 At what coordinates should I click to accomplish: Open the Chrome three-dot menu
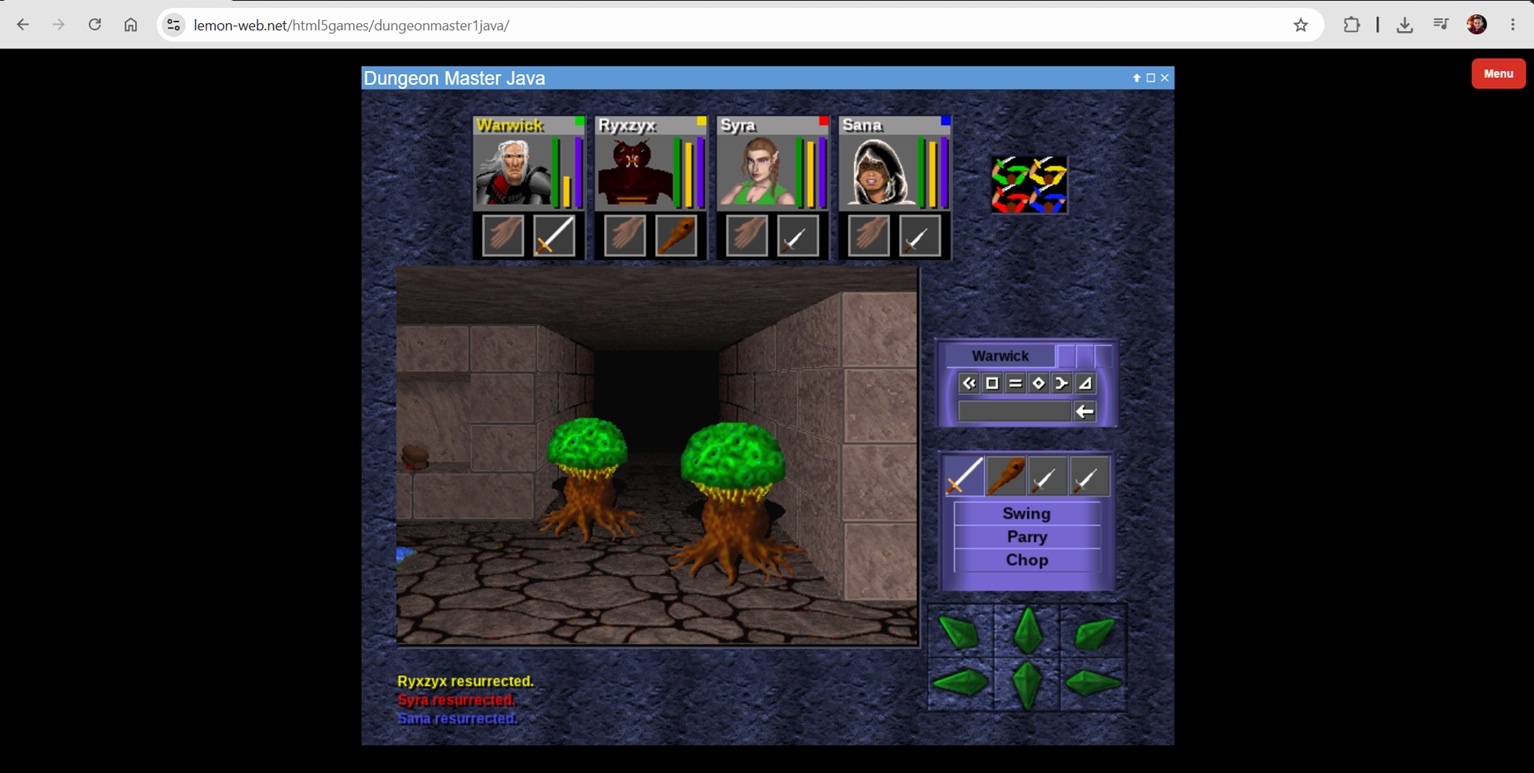coord(1512,25)
